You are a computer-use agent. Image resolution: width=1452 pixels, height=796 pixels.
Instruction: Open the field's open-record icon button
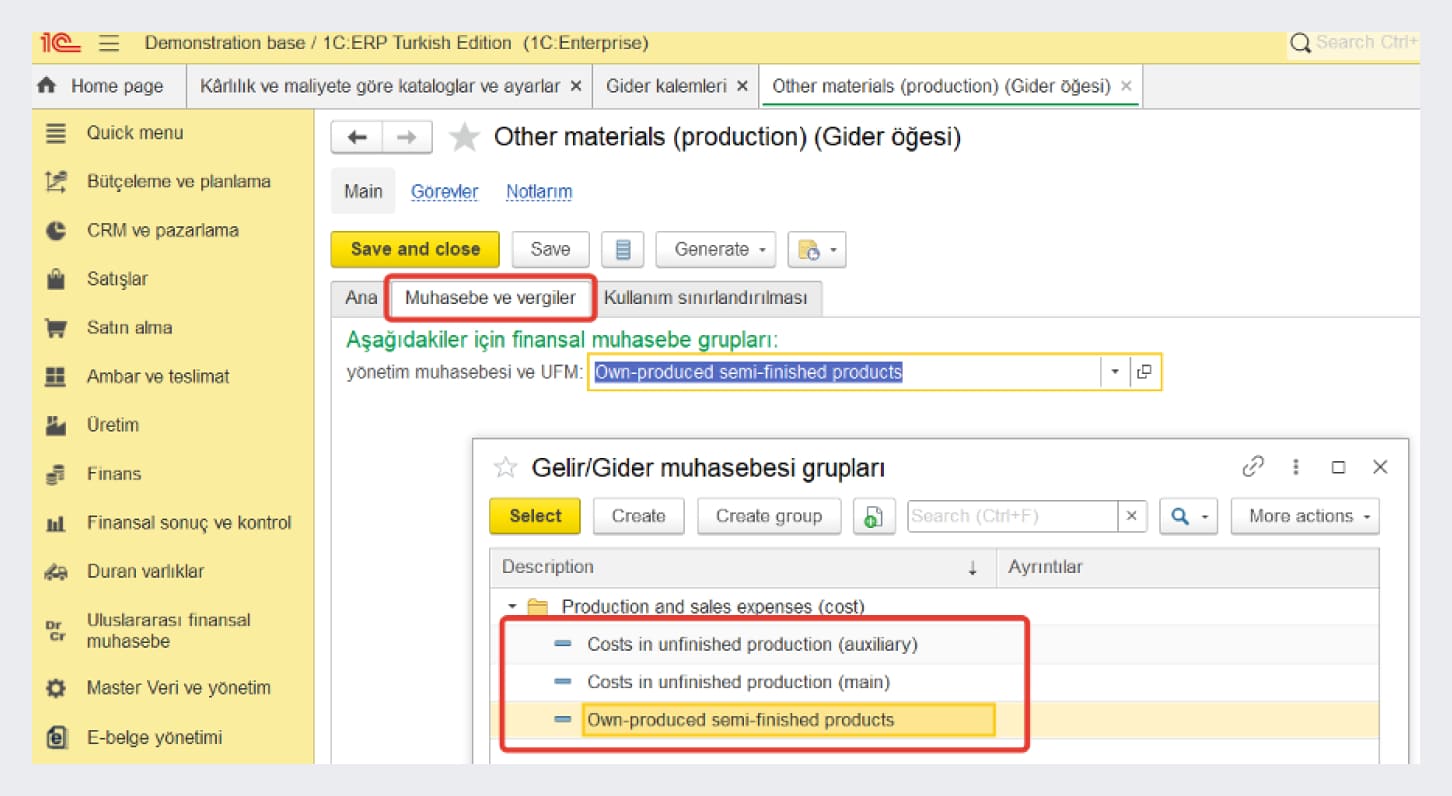(1145, 372)
